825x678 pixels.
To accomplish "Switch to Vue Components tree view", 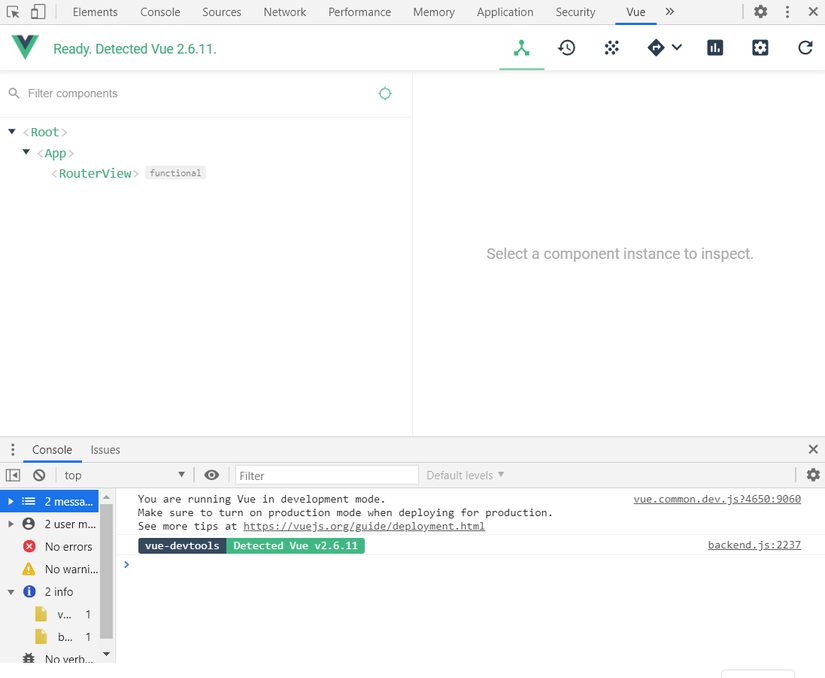I will [521, 48].
